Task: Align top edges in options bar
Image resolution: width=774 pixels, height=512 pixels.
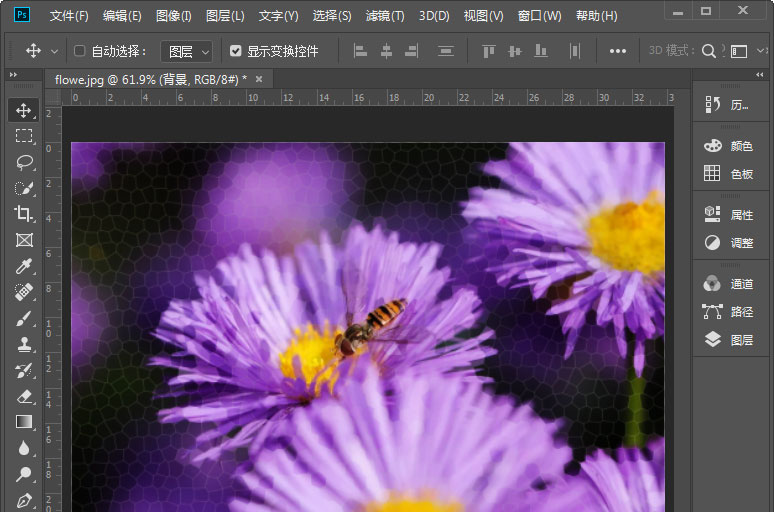Action: point(489,51)
